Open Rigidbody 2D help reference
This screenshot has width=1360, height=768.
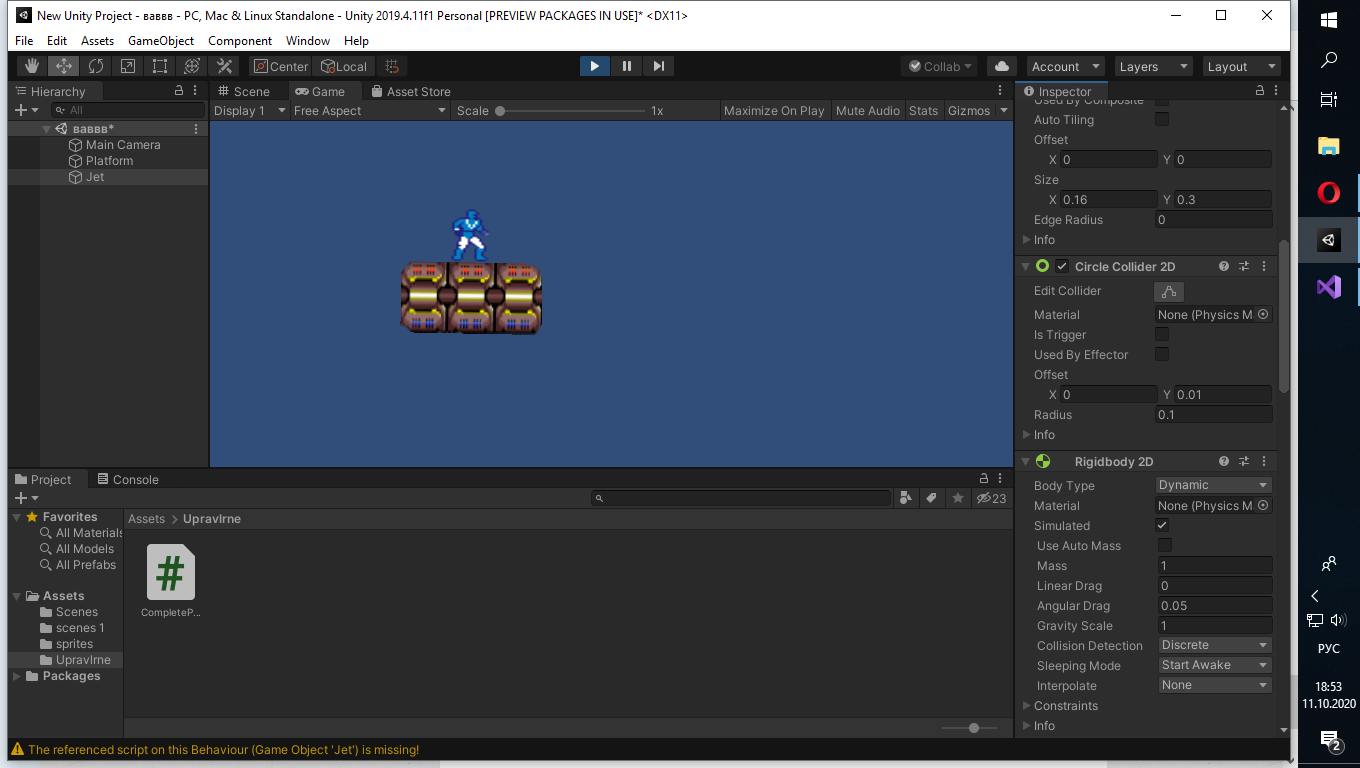[x=1224, y=461]
